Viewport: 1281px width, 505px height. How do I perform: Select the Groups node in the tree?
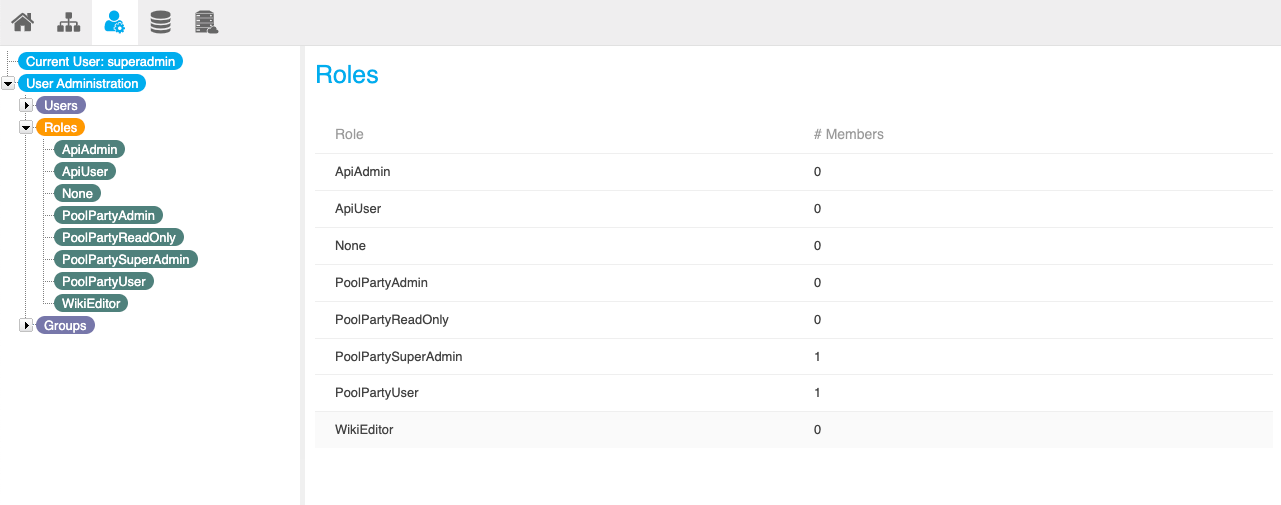coord(65,325)
